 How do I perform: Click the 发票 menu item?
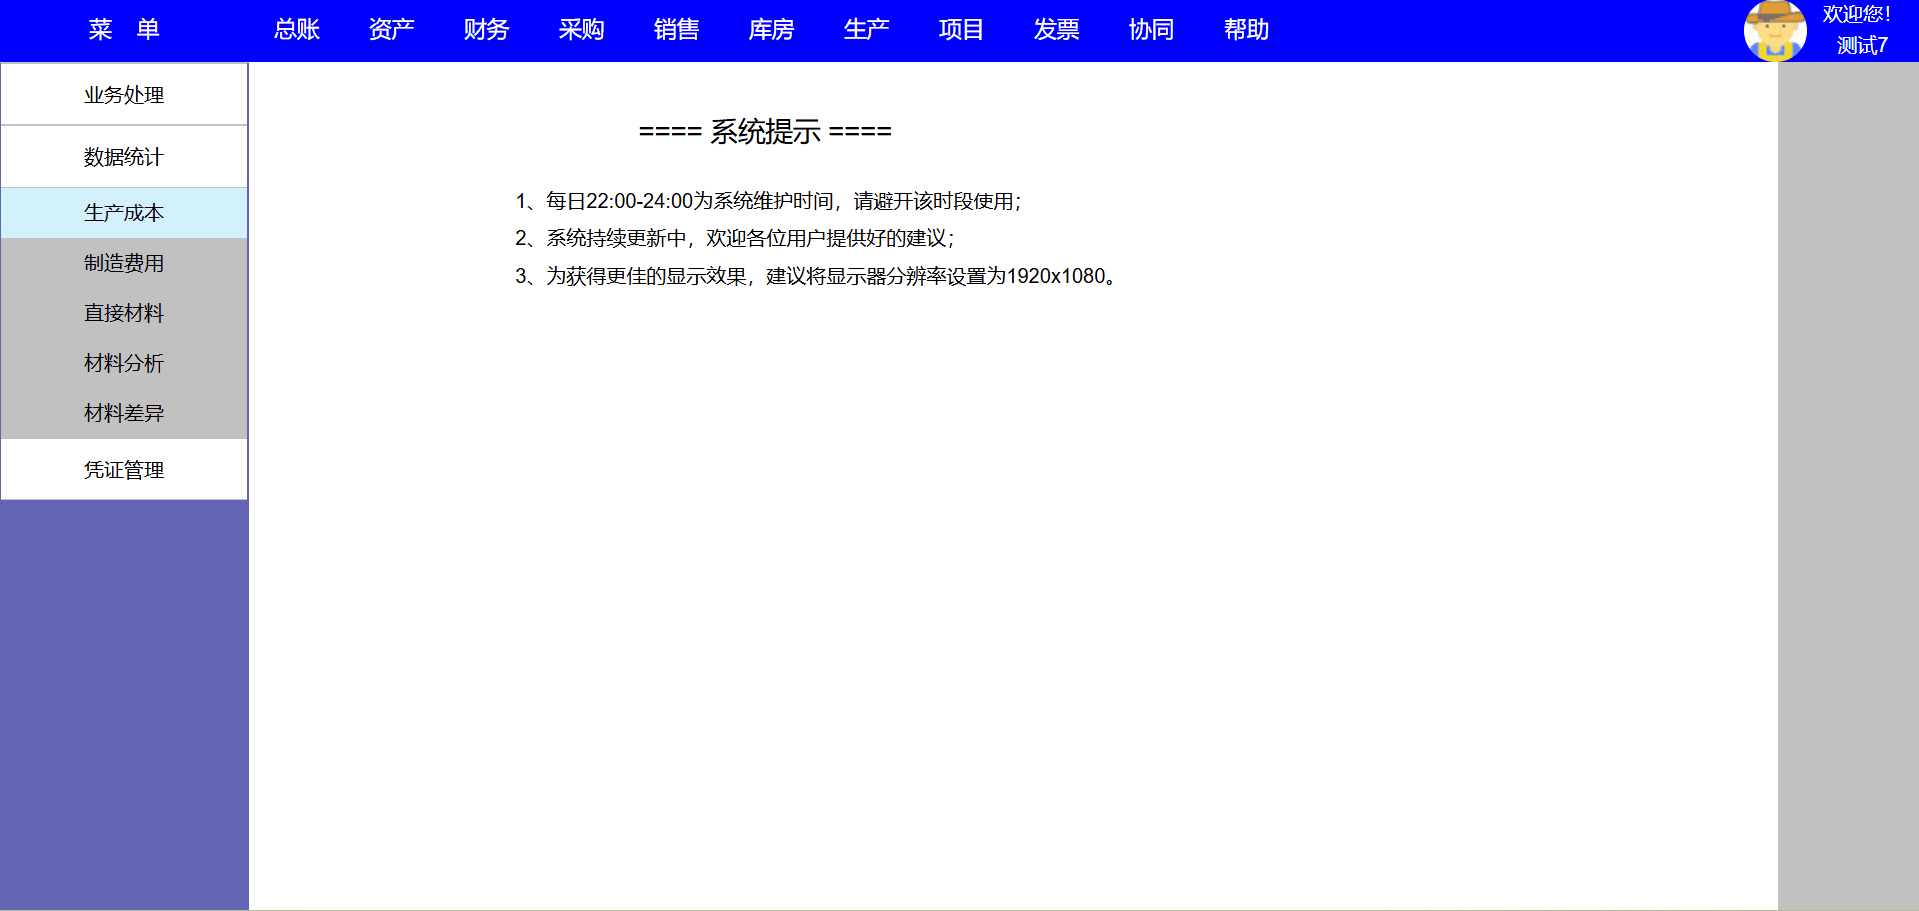click(1056, 30)
